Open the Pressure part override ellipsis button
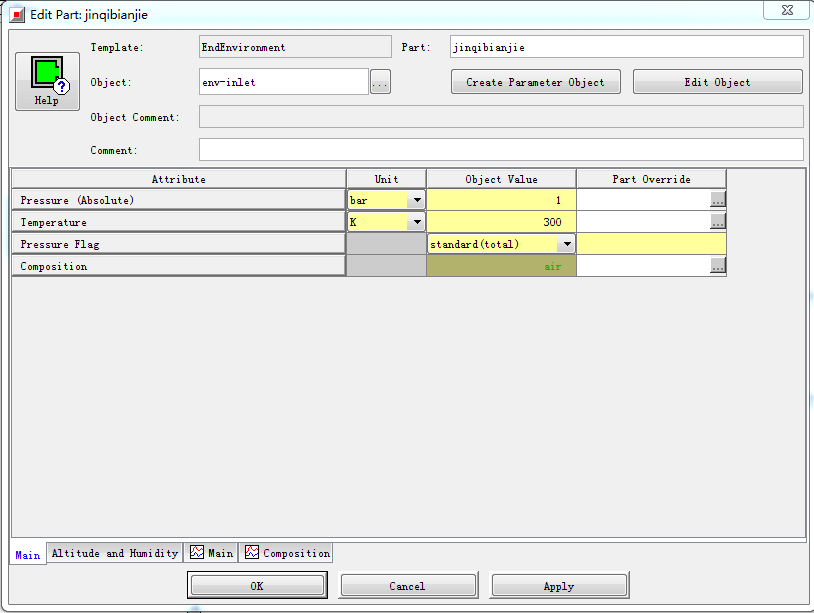The width and height of the screenshot is (814, 613). [x=717, y=200]
